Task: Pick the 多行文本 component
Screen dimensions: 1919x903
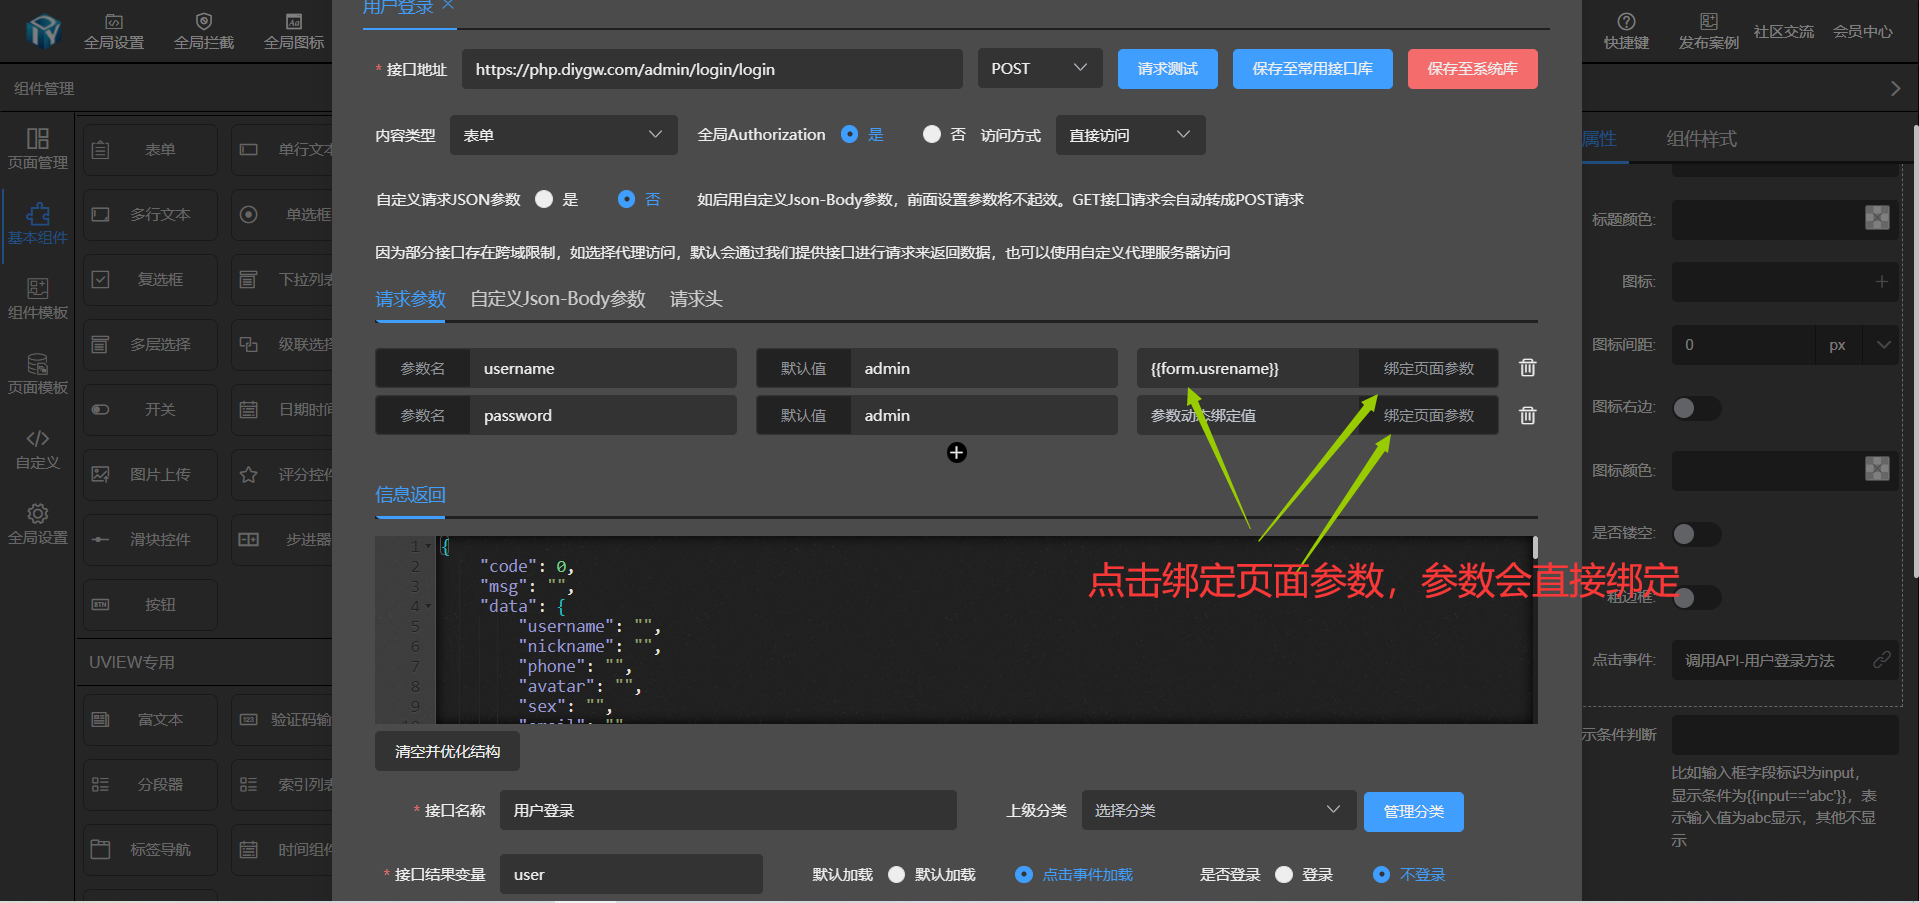Action: tap(150, 215)
